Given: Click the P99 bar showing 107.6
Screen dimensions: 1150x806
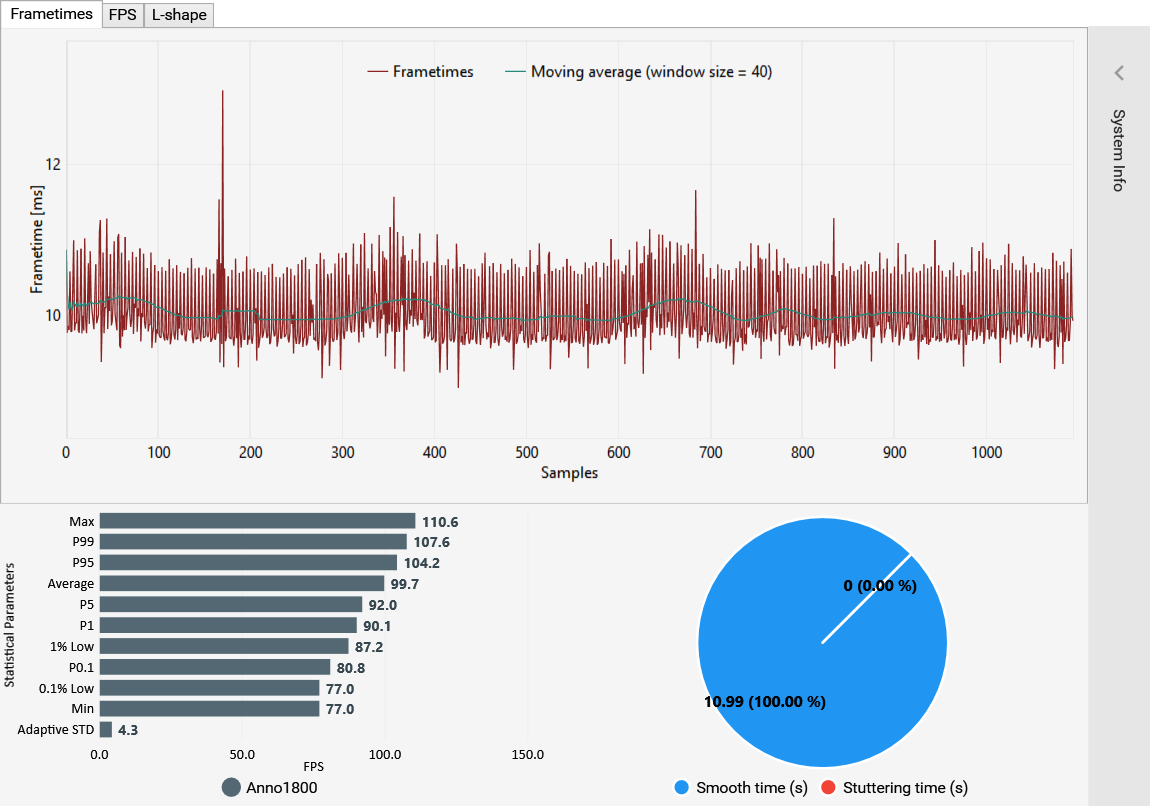Looking at the screenshot, I should tap(253, 541).
